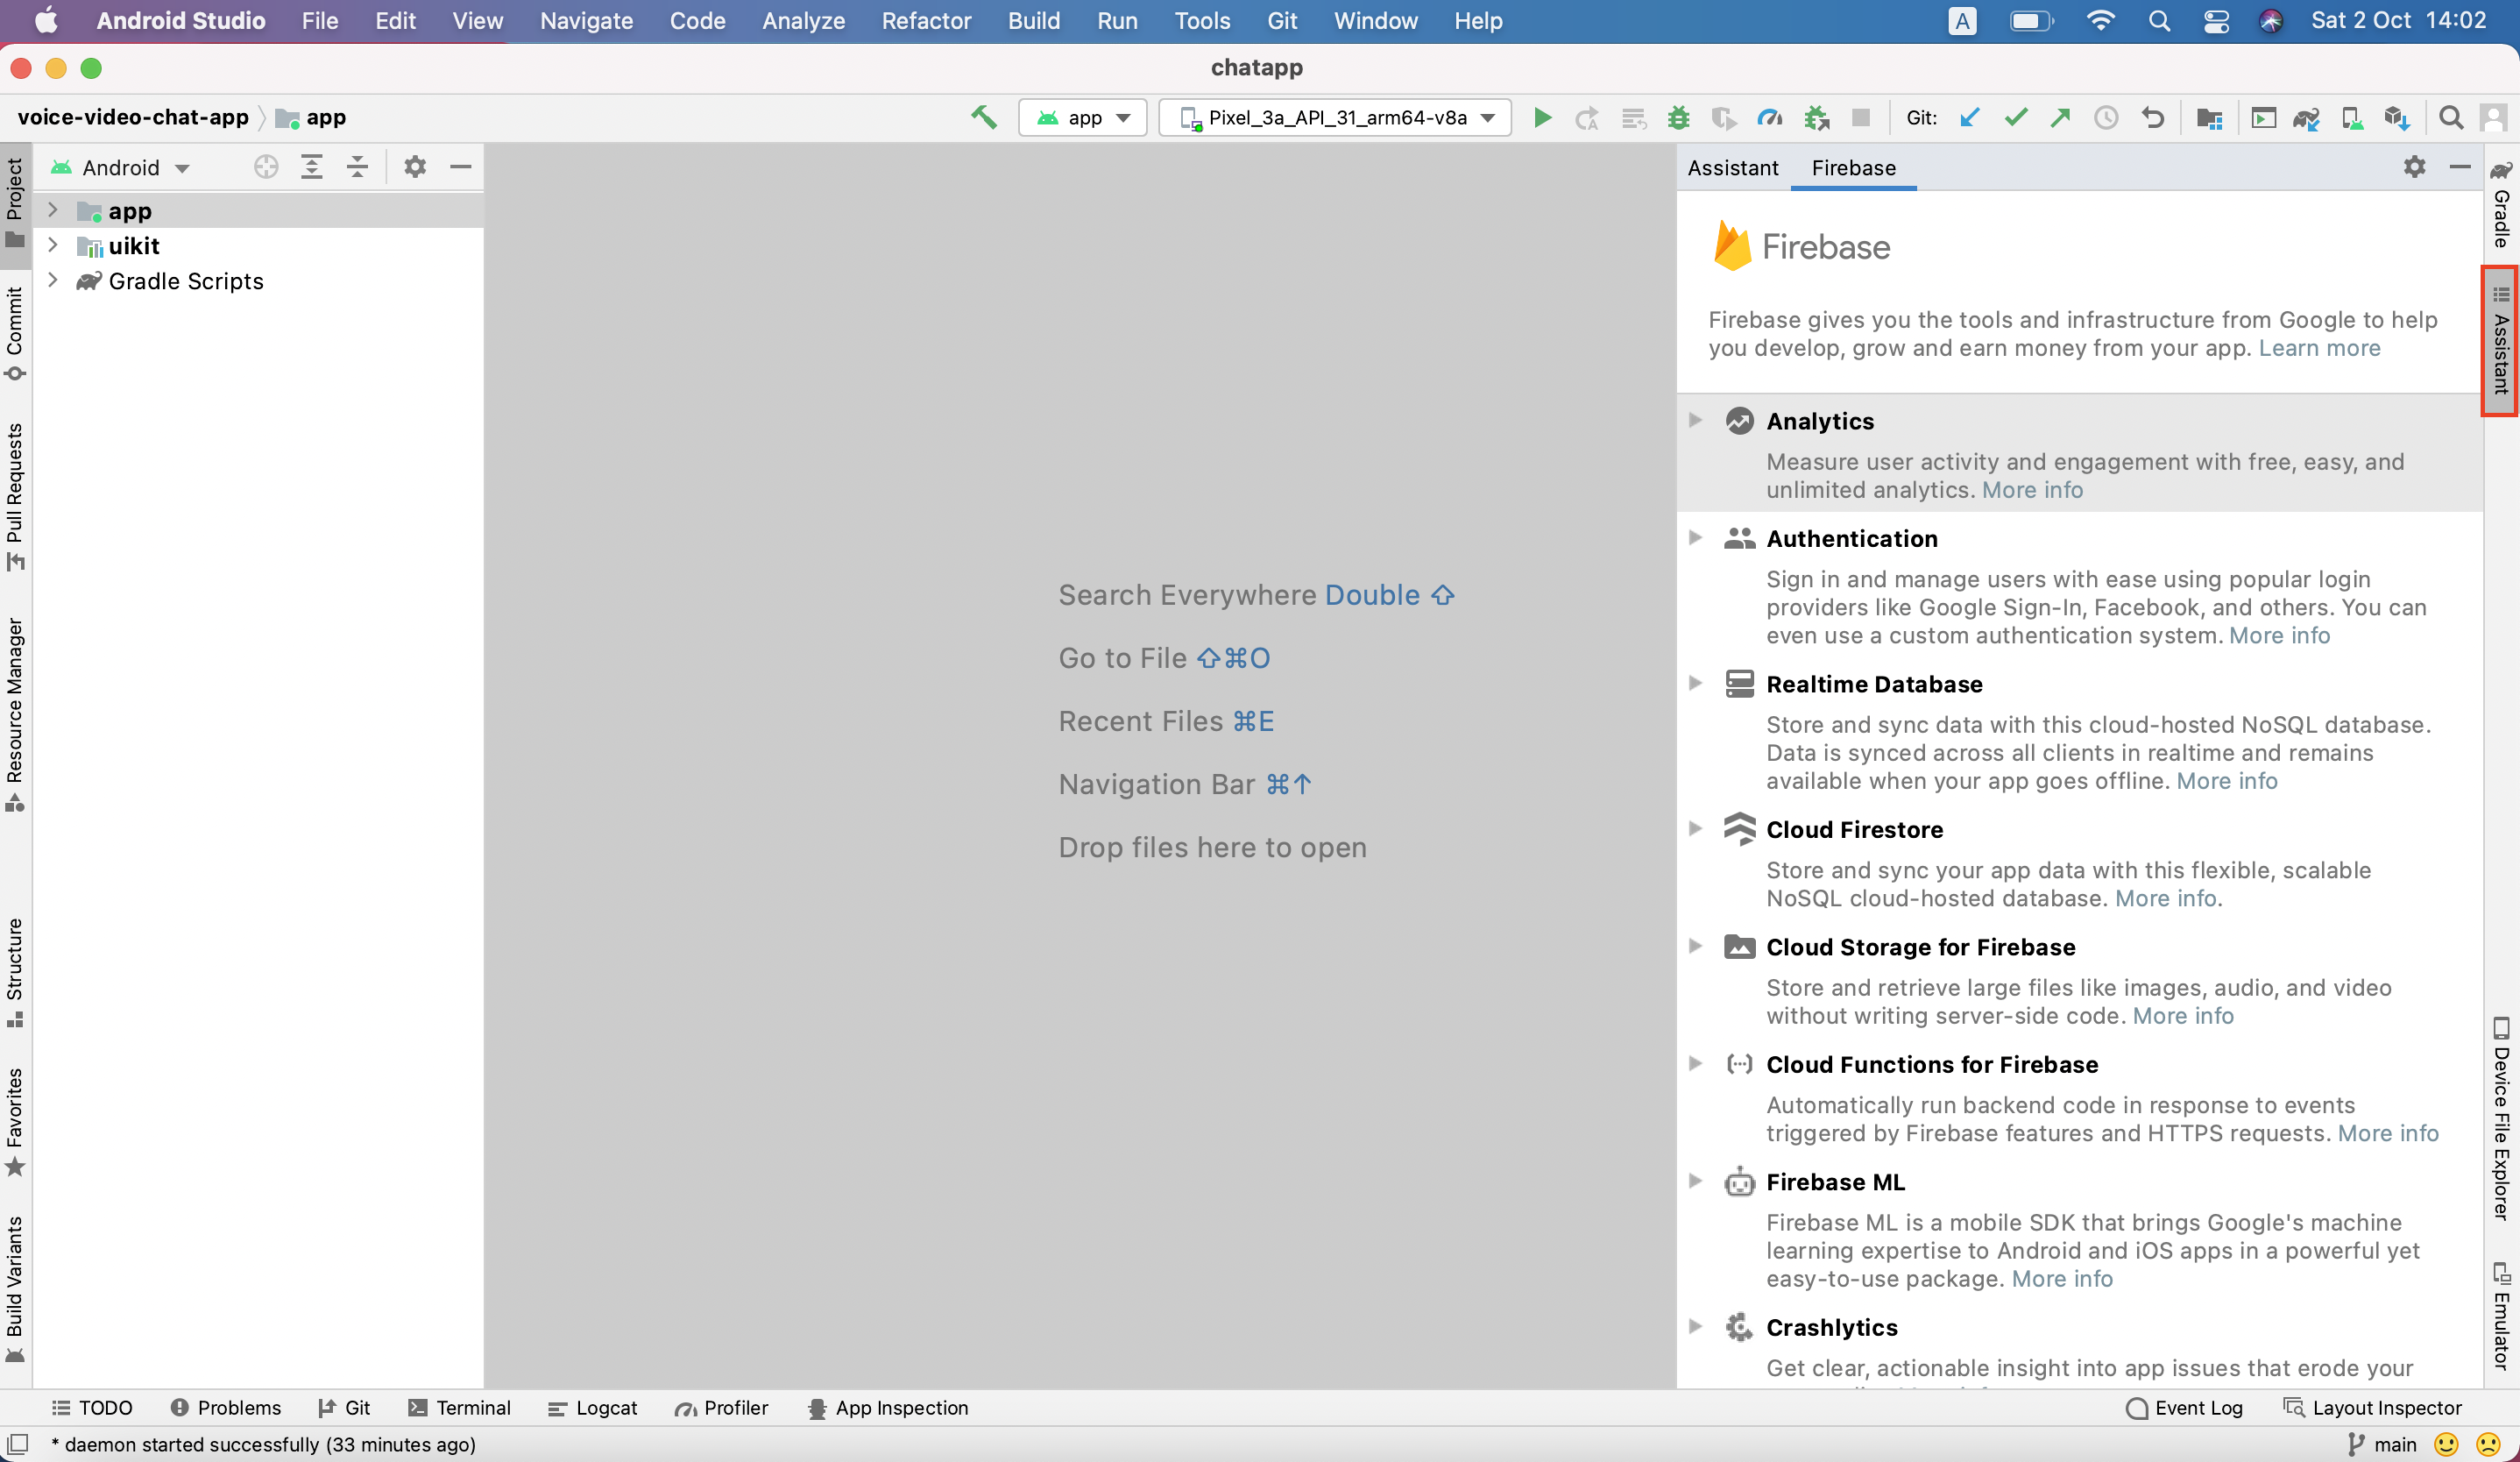This screenshot has height=1462, width=2520.
Task: Open Project panel settings gear
Action: tap(415, 167)
